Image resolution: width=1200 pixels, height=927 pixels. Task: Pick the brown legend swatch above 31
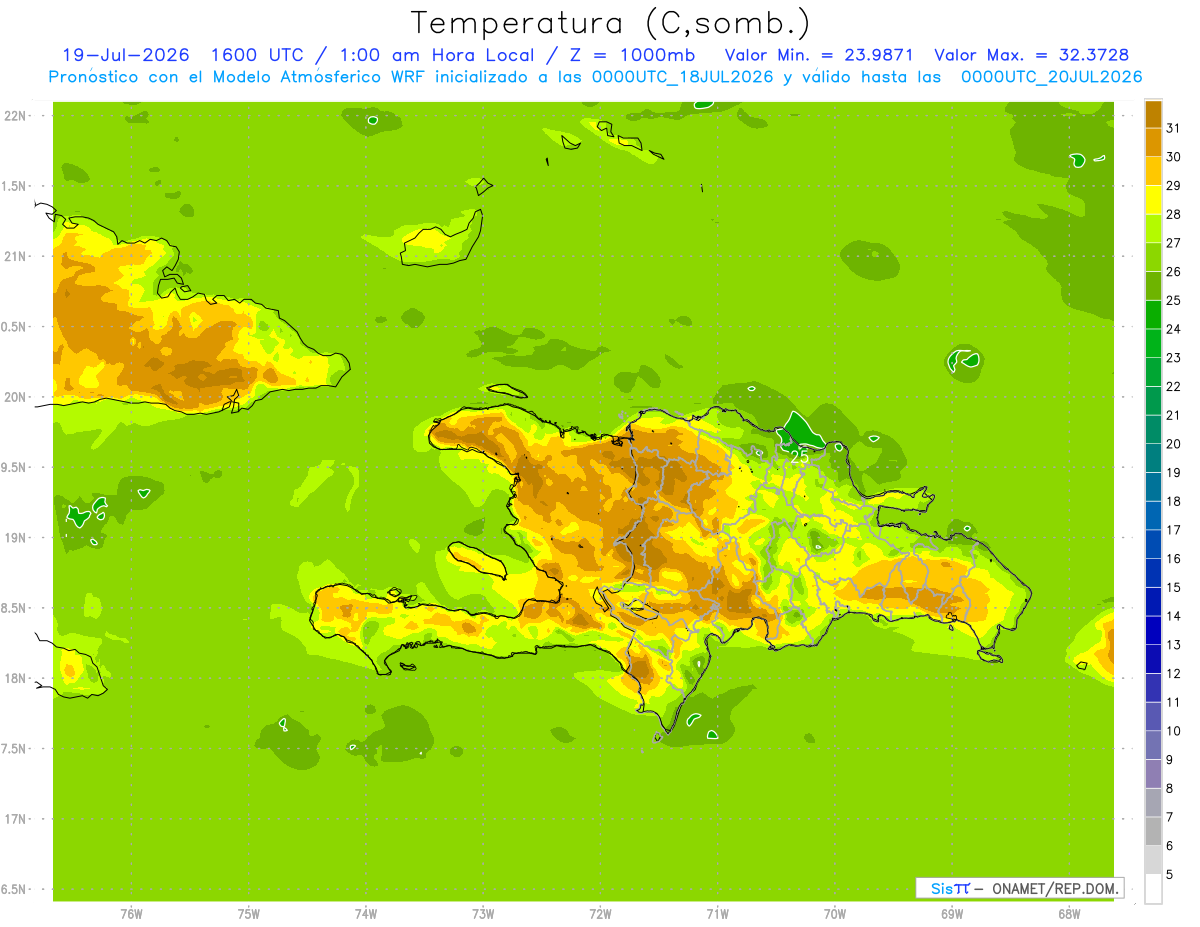(1153, 114)
